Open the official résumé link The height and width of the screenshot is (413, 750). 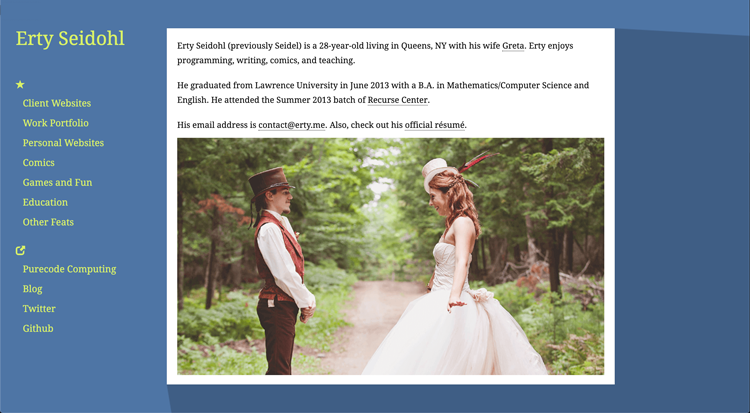tap(435, 125)
